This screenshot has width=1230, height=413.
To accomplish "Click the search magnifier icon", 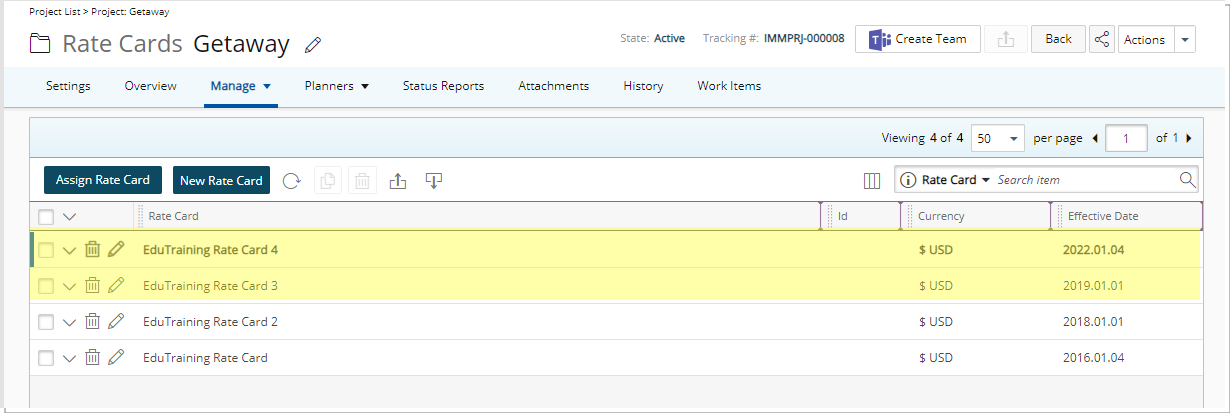I will (1187, 180).
